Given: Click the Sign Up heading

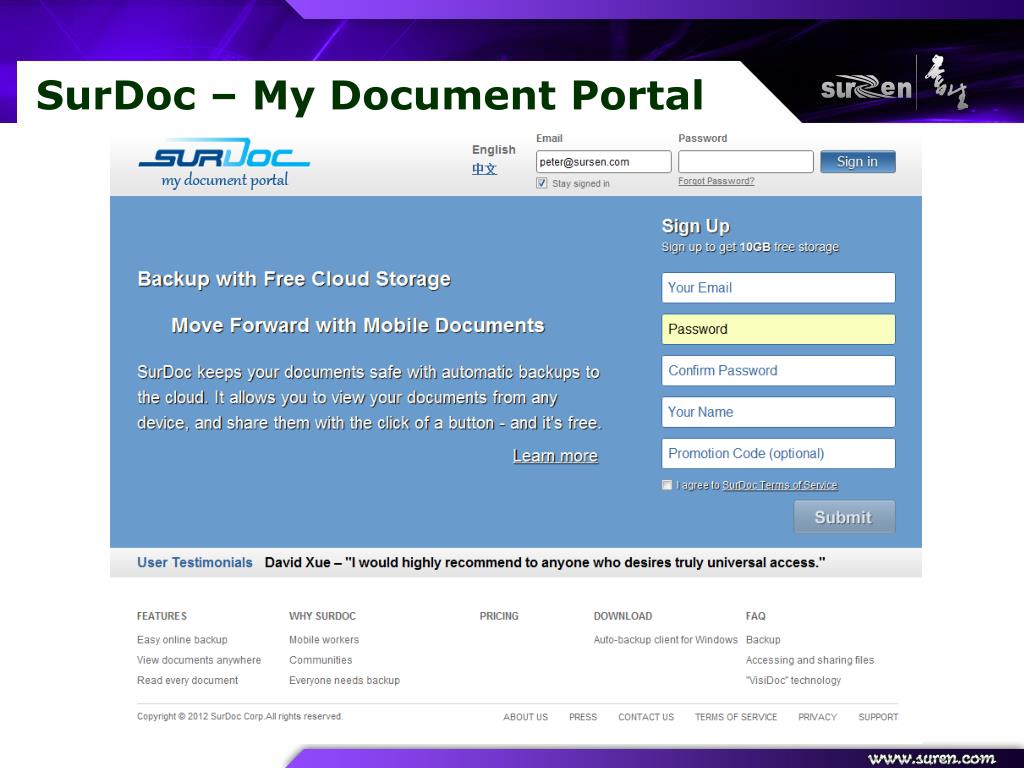Looking at the screenshot, I should pyautogui.click(x=696, y=226).
